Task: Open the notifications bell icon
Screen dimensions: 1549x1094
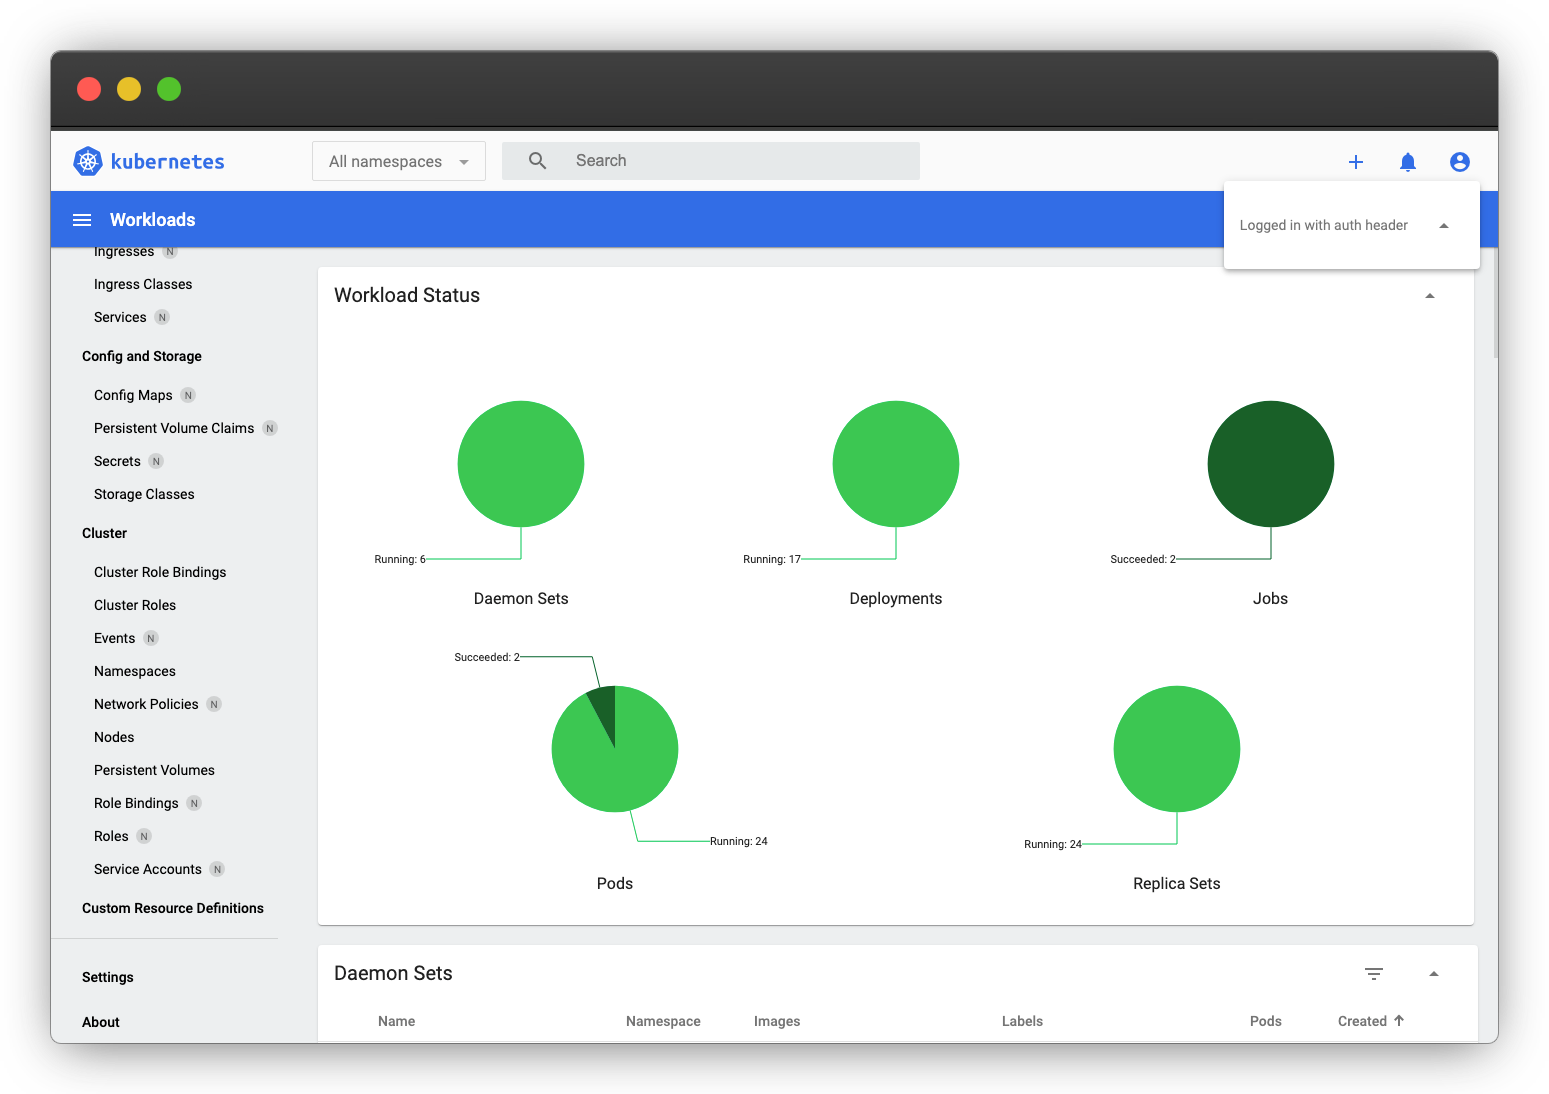Action: coord(1408,161)
